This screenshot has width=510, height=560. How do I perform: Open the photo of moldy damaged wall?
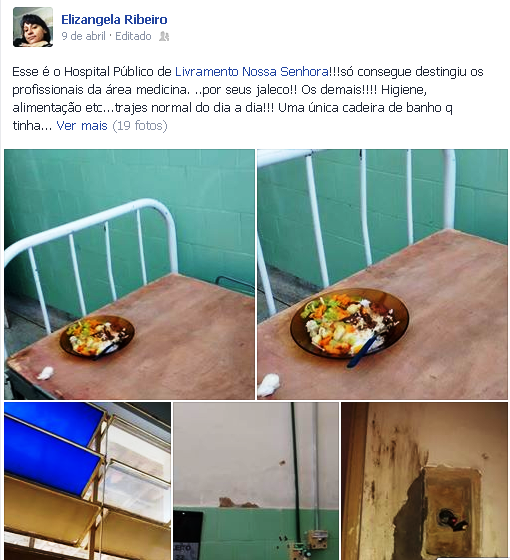[x=424, y=481]
